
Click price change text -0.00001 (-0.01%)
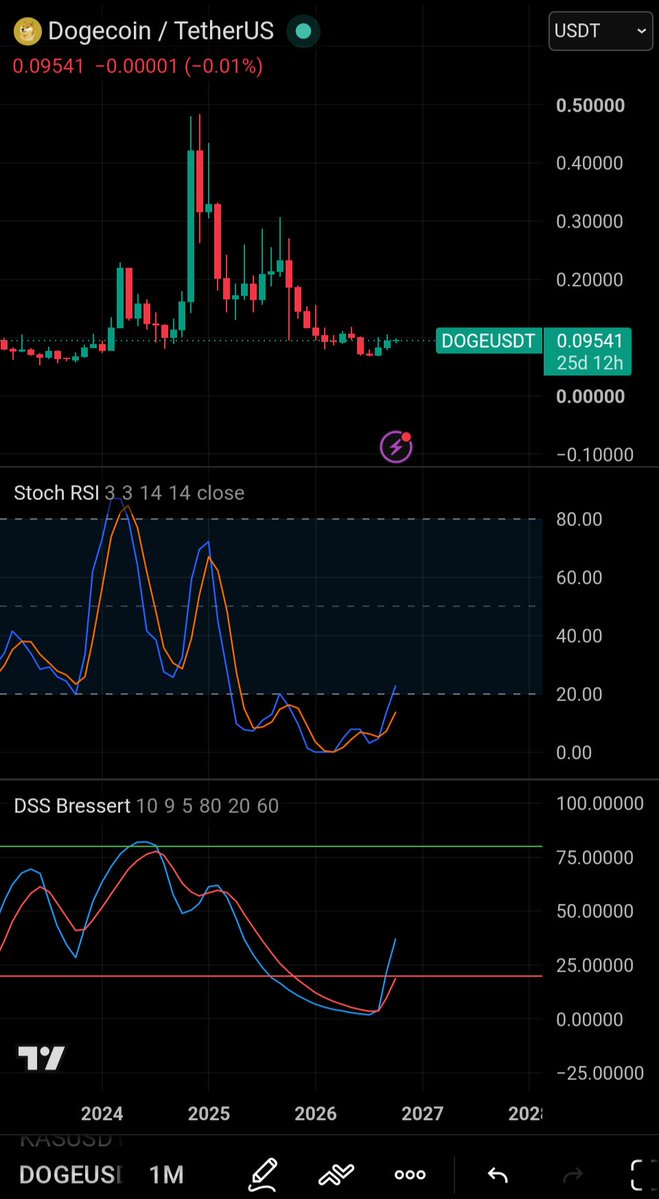pos(179,67)
